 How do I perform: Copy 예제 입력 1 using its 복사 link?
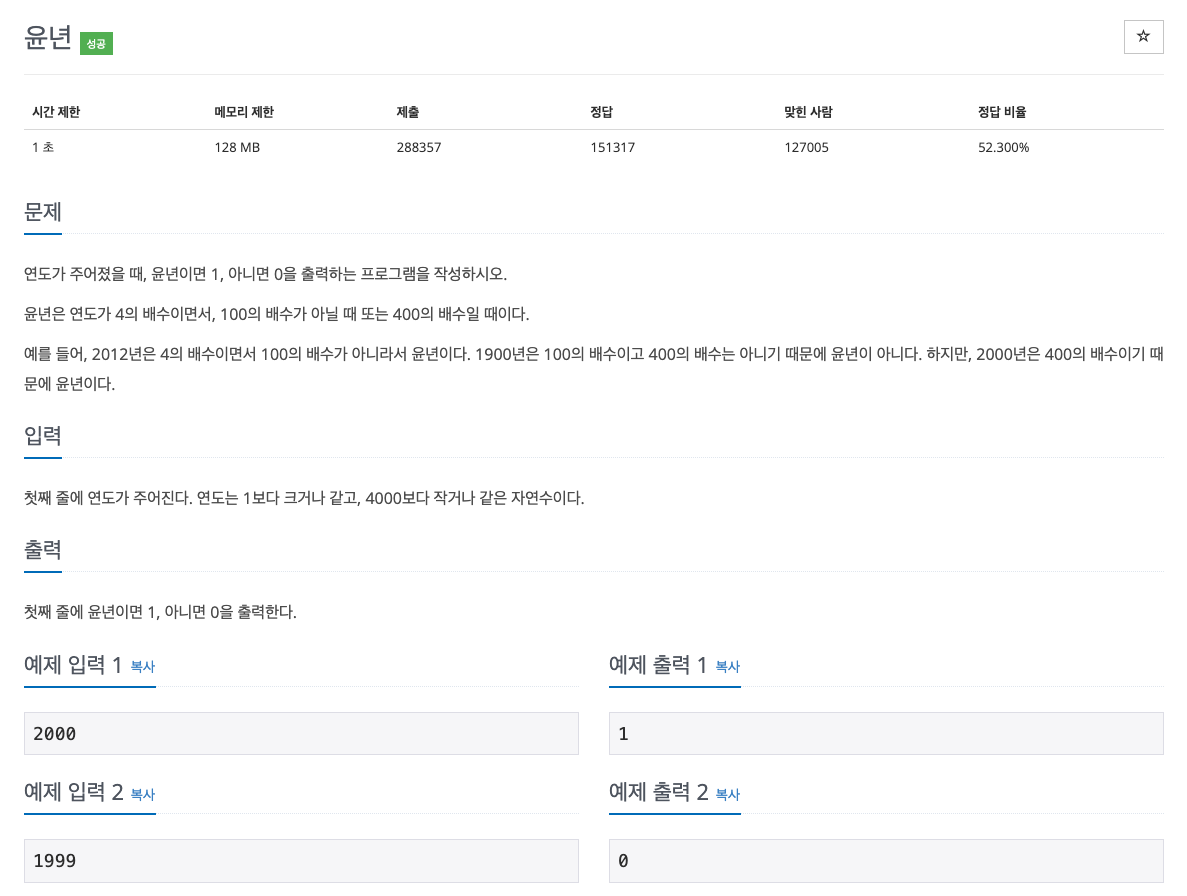pyautogui.click(x=141, y=667)
